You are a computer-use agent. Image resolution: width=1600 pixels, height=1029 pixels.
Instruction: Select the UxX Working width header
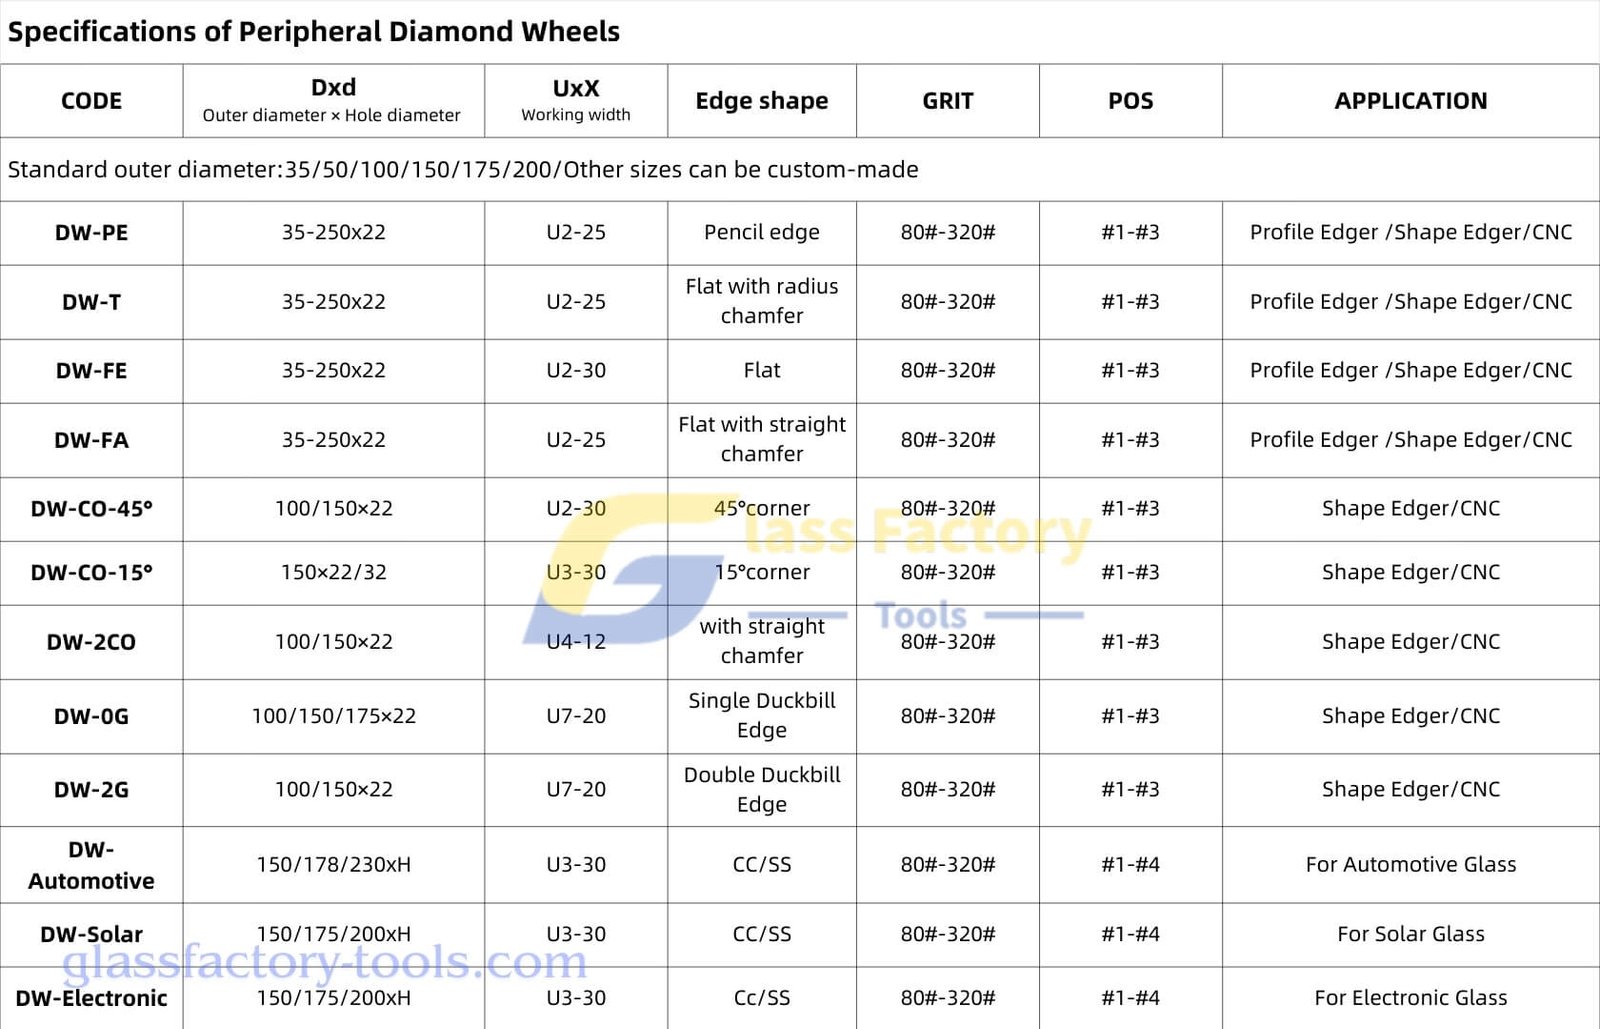[576, 100]
